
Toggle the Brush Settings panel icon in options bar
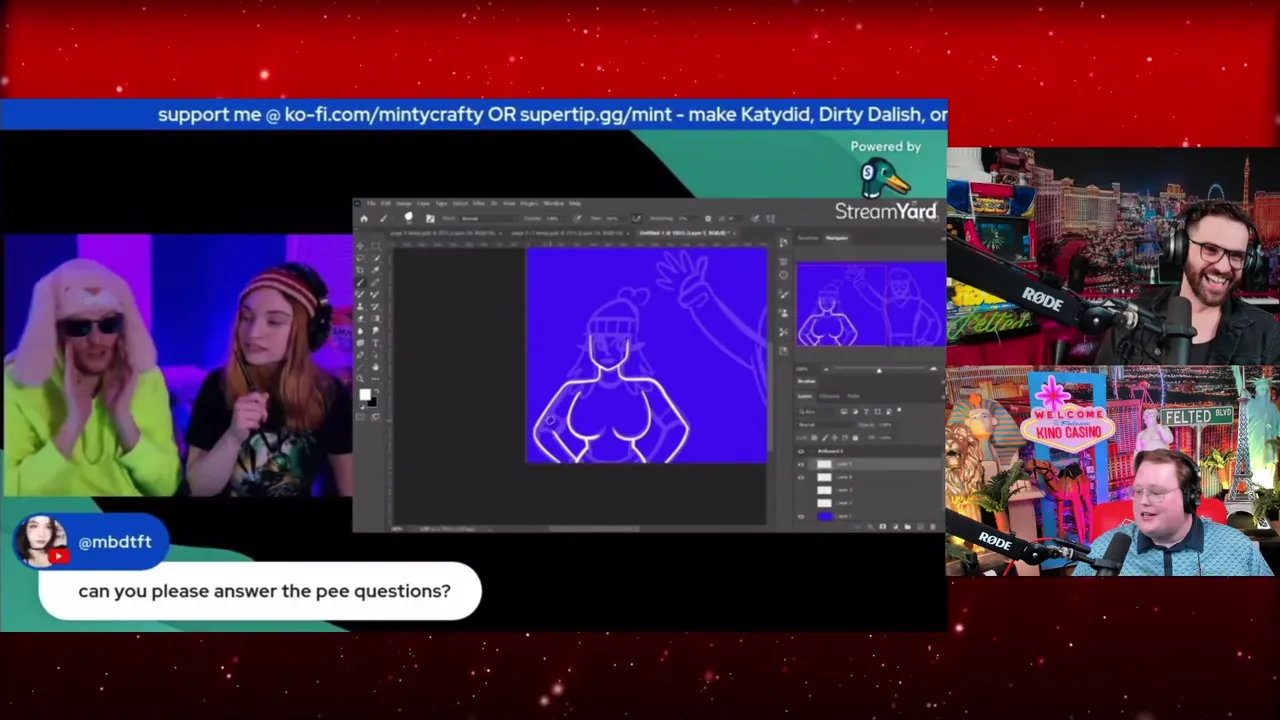tap(430, 219)
